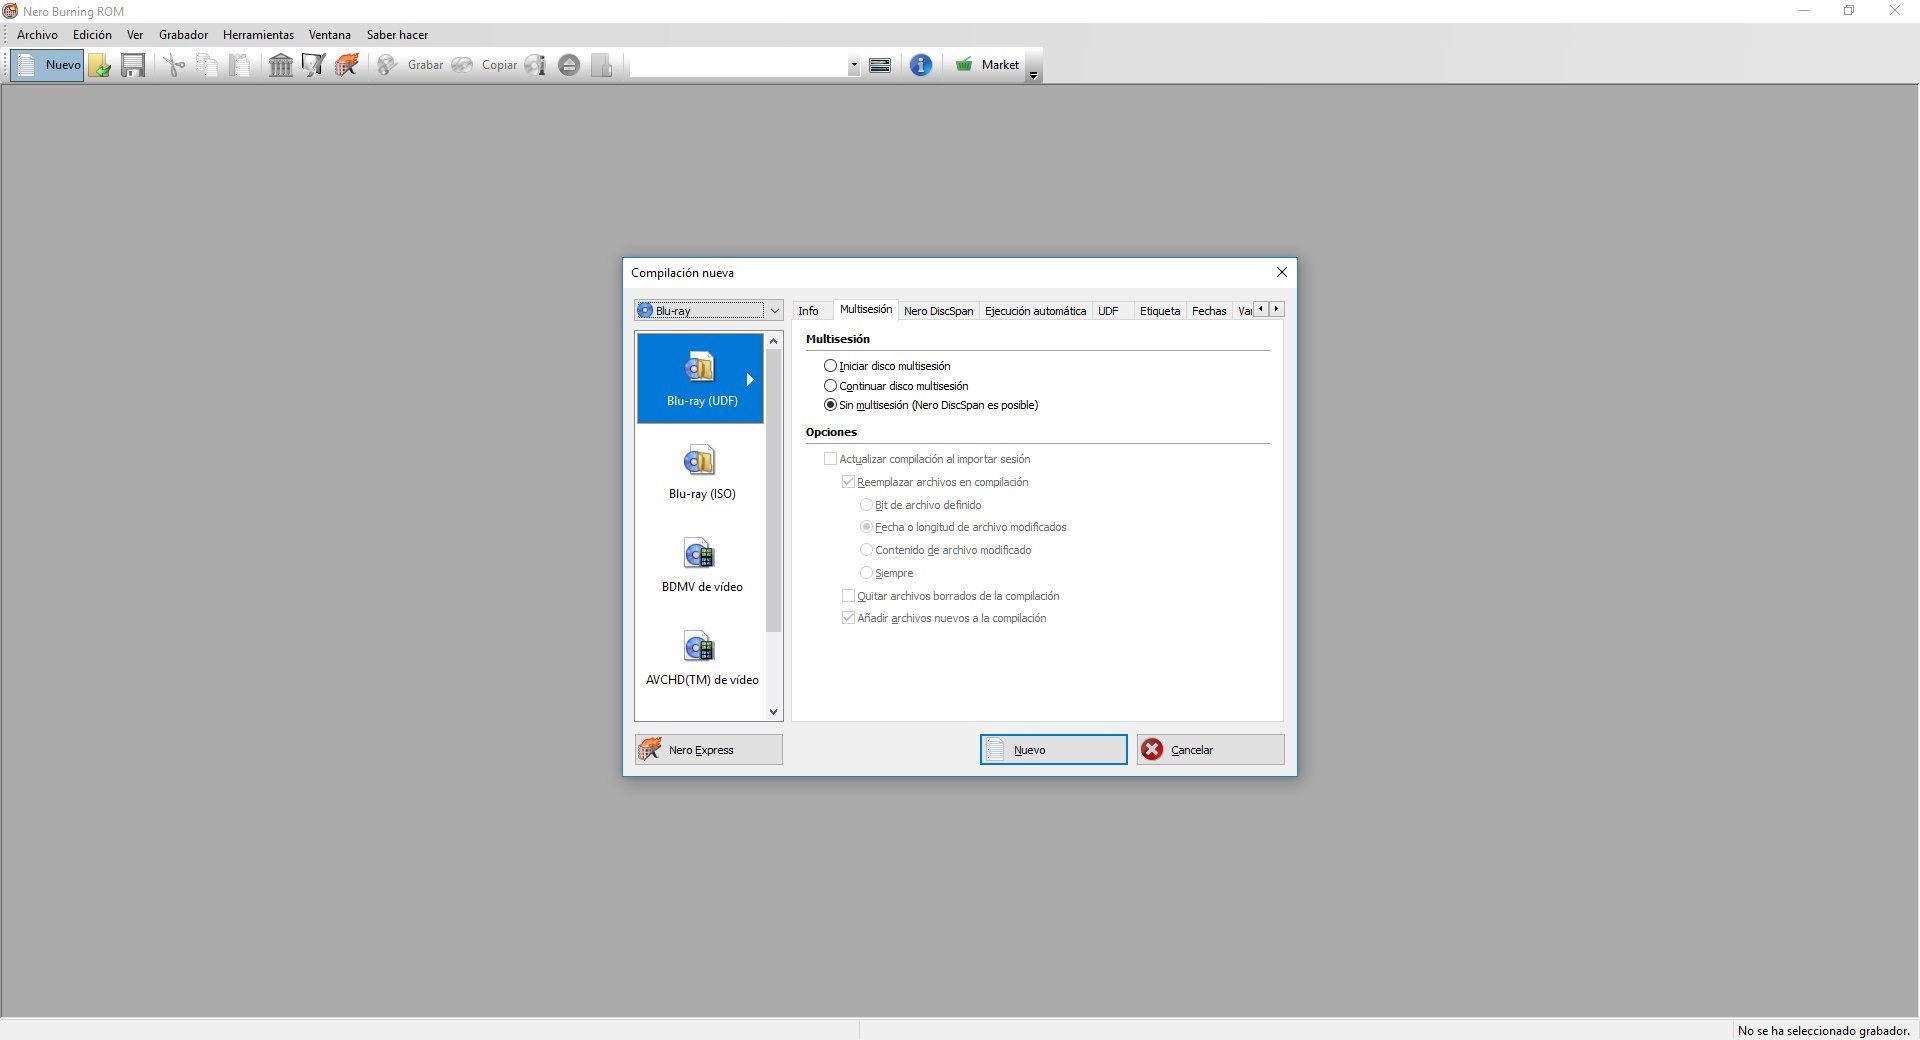Select Contenido de archivo modificado radio
The width and height of the screenshot is (1920, 1040).
946,550
